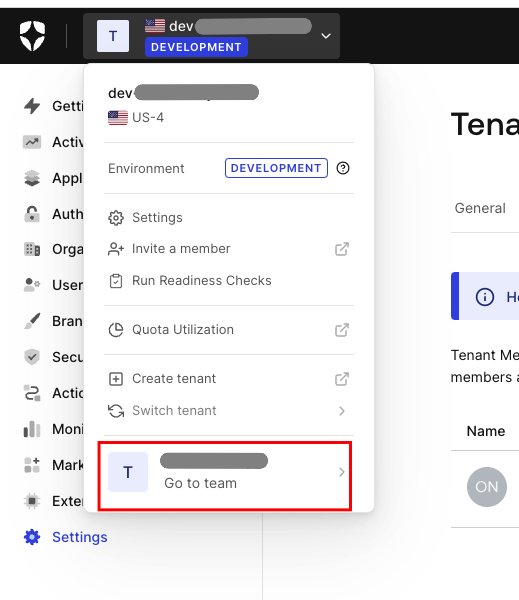Click the environment help question mark icon
519x600 pixels.
coord(343,168)
